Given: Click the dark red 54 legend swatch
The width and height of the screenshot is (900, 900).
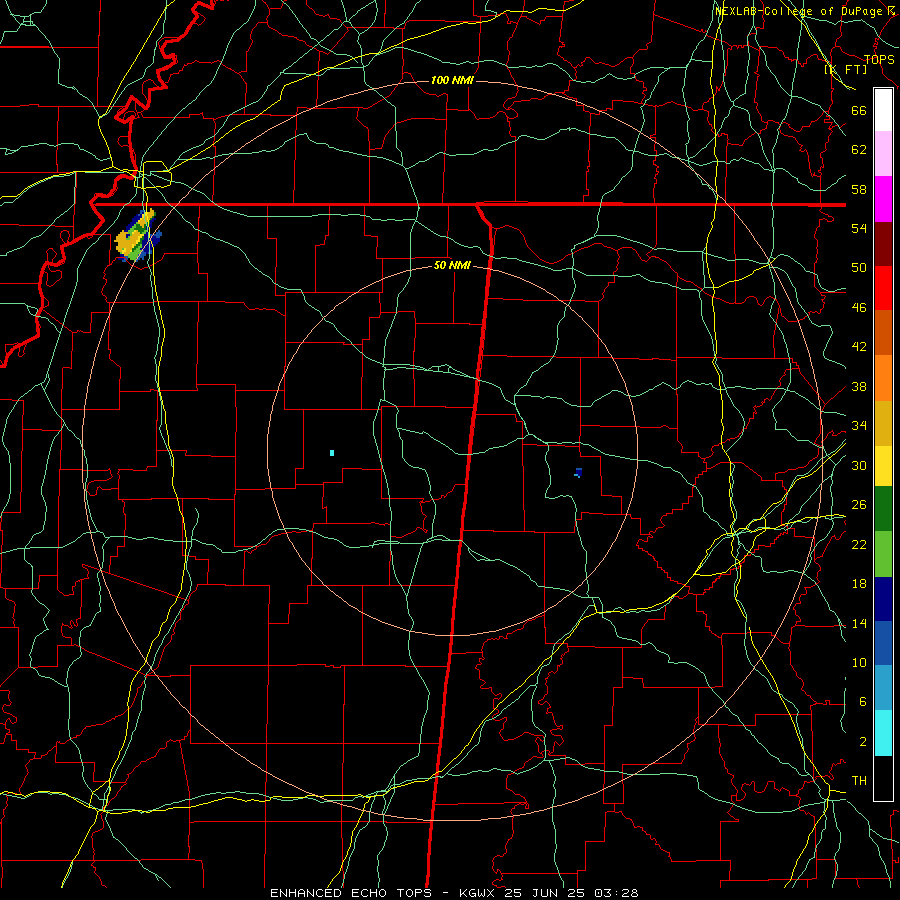Looking at the screenshot, I should coord(883,244).
